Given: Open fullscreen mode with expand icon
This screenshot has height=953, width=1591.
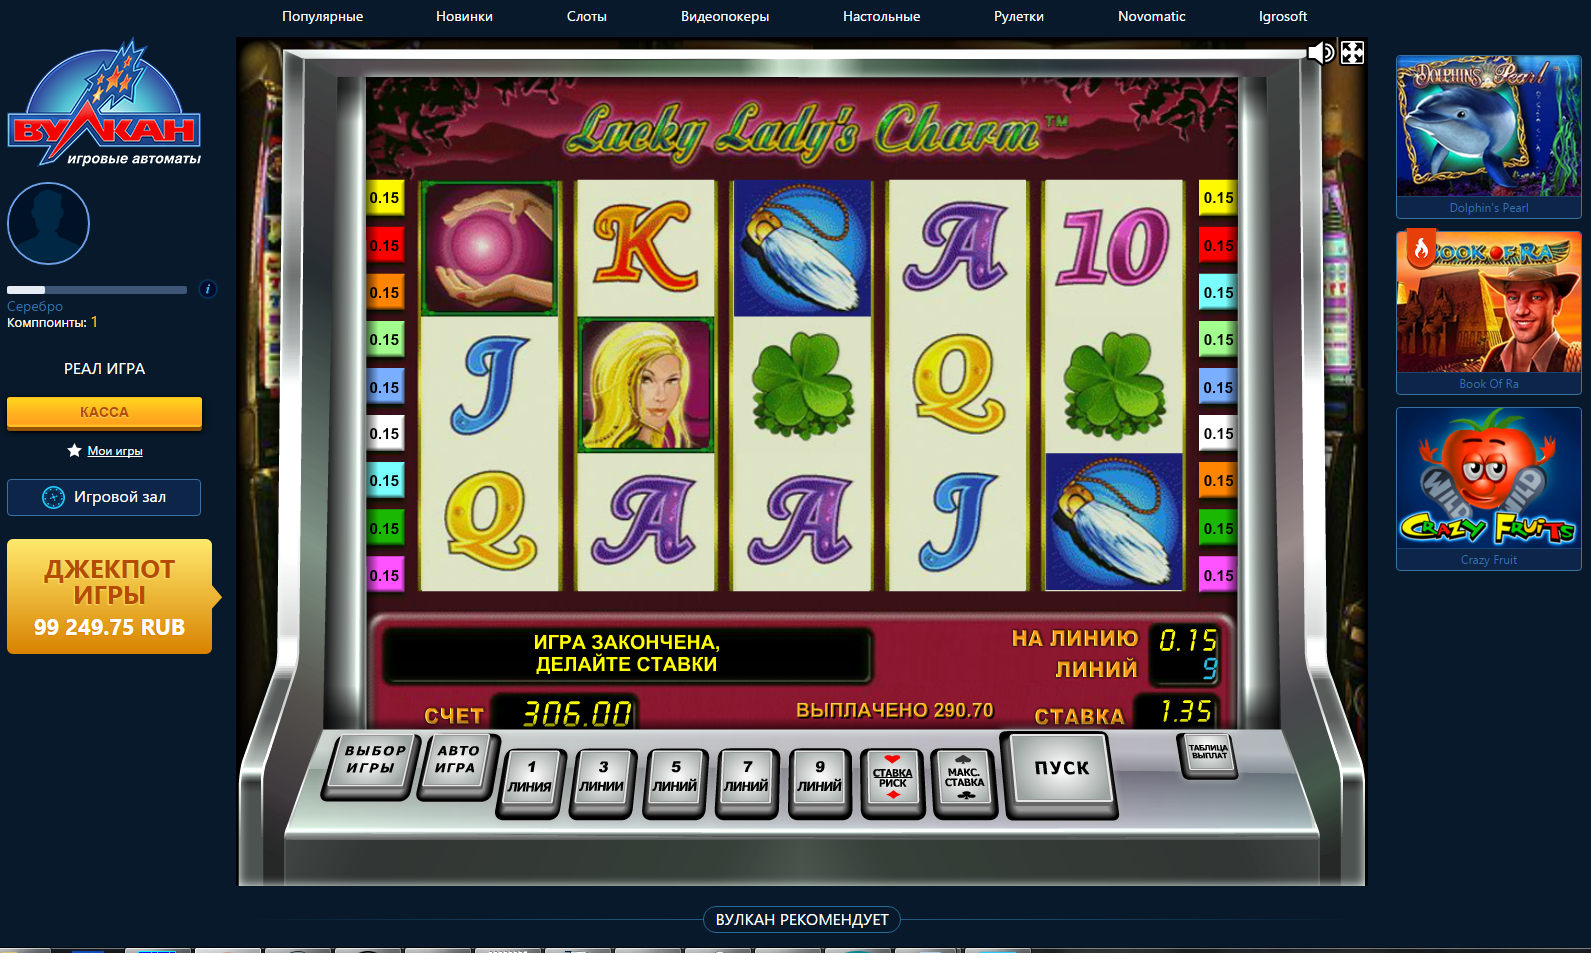Looking at the screenshot, I should 1352,52.
